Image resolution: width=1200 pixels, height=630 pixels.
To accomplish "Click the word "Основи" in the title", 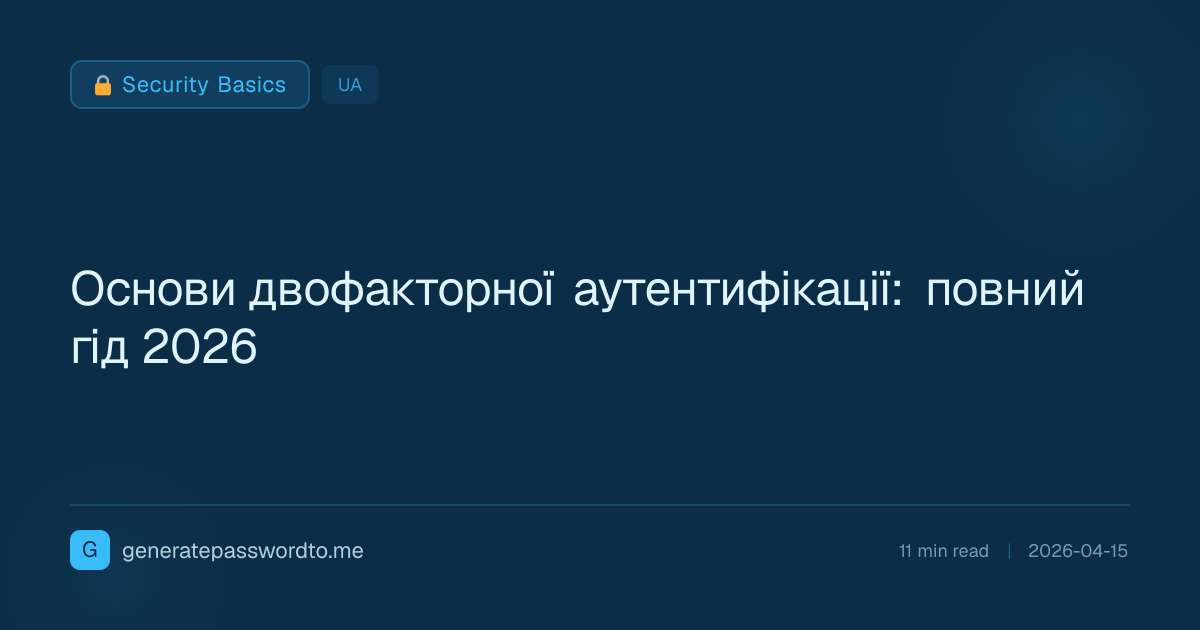I will tap(153, 292).
